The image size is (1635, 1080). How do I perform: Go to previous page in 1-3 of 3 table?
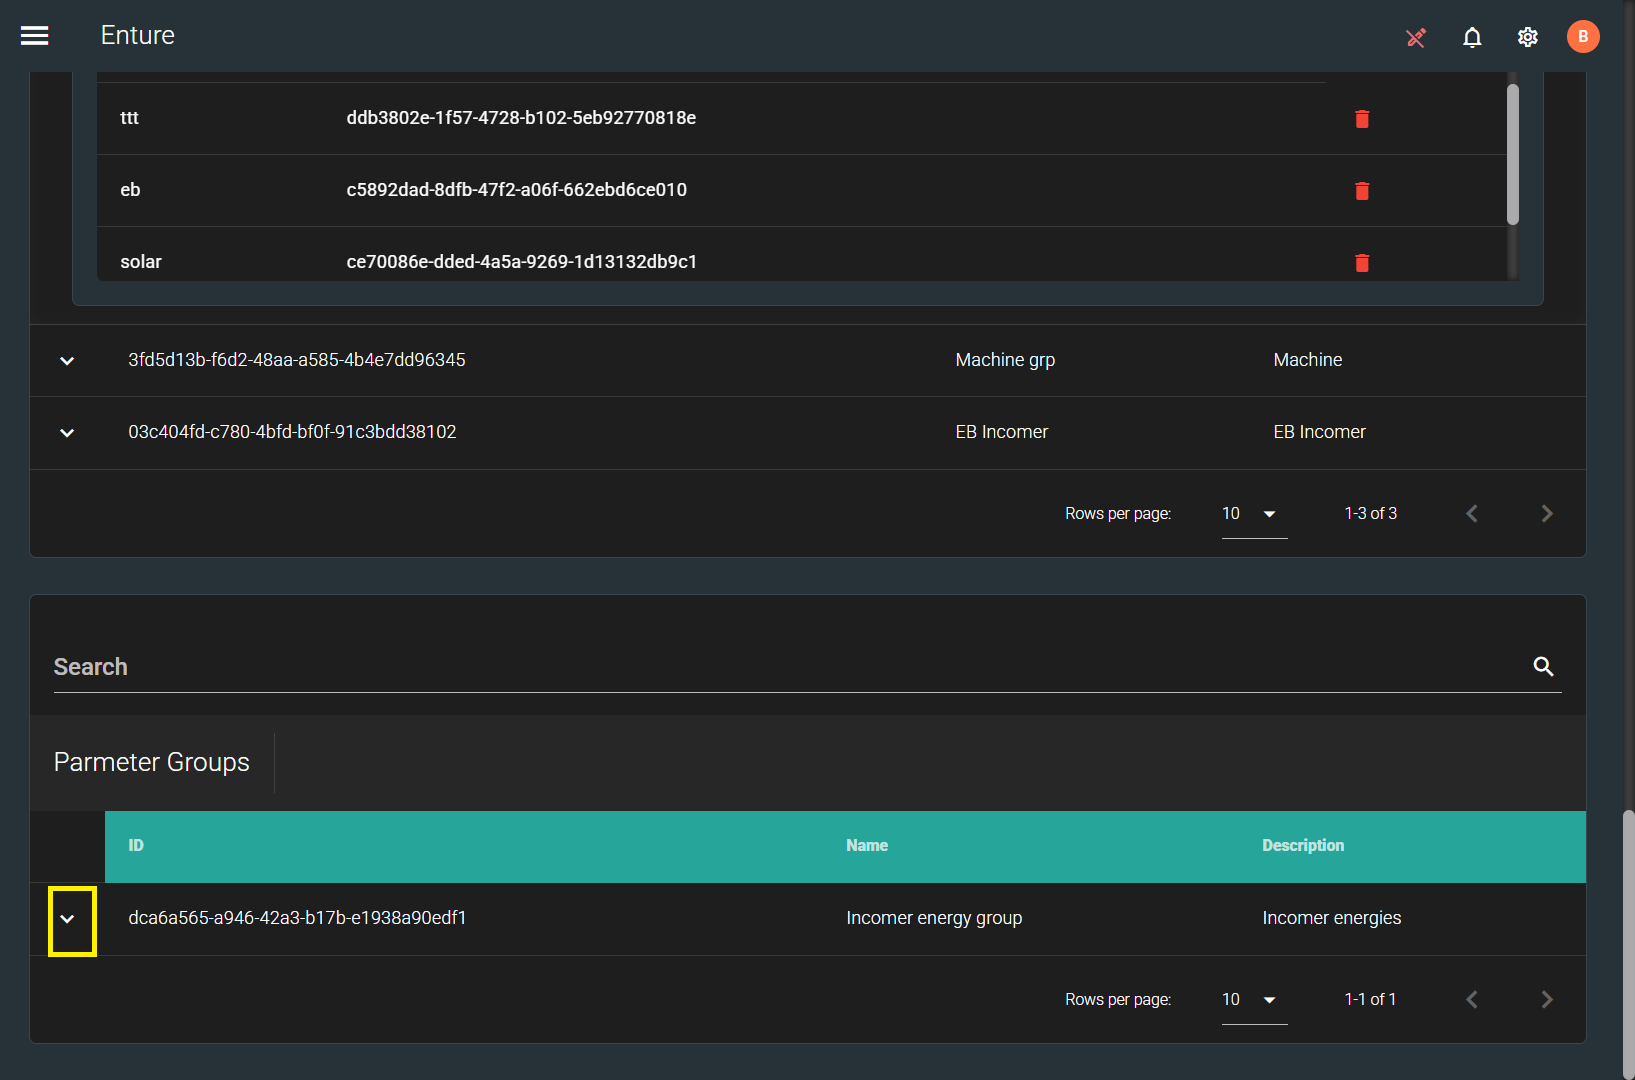pos(1472,514)
